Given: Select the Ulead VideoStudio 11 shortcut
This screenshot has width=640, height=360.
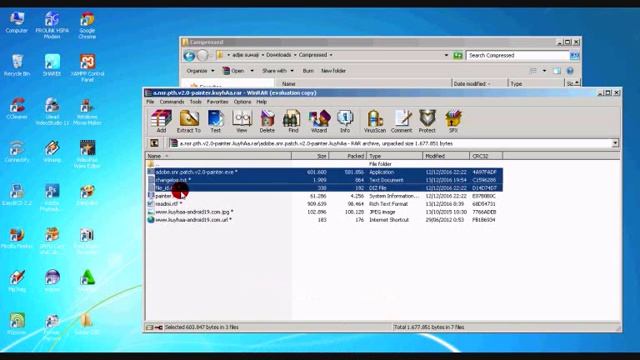Looking at the screenshot, I should [x=52, y=111].
